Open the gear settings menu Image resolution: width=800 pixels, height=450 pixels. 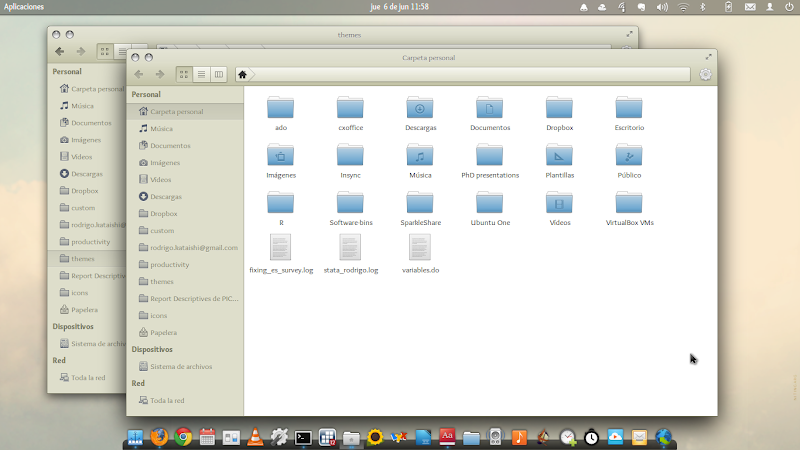click(706, 74)
